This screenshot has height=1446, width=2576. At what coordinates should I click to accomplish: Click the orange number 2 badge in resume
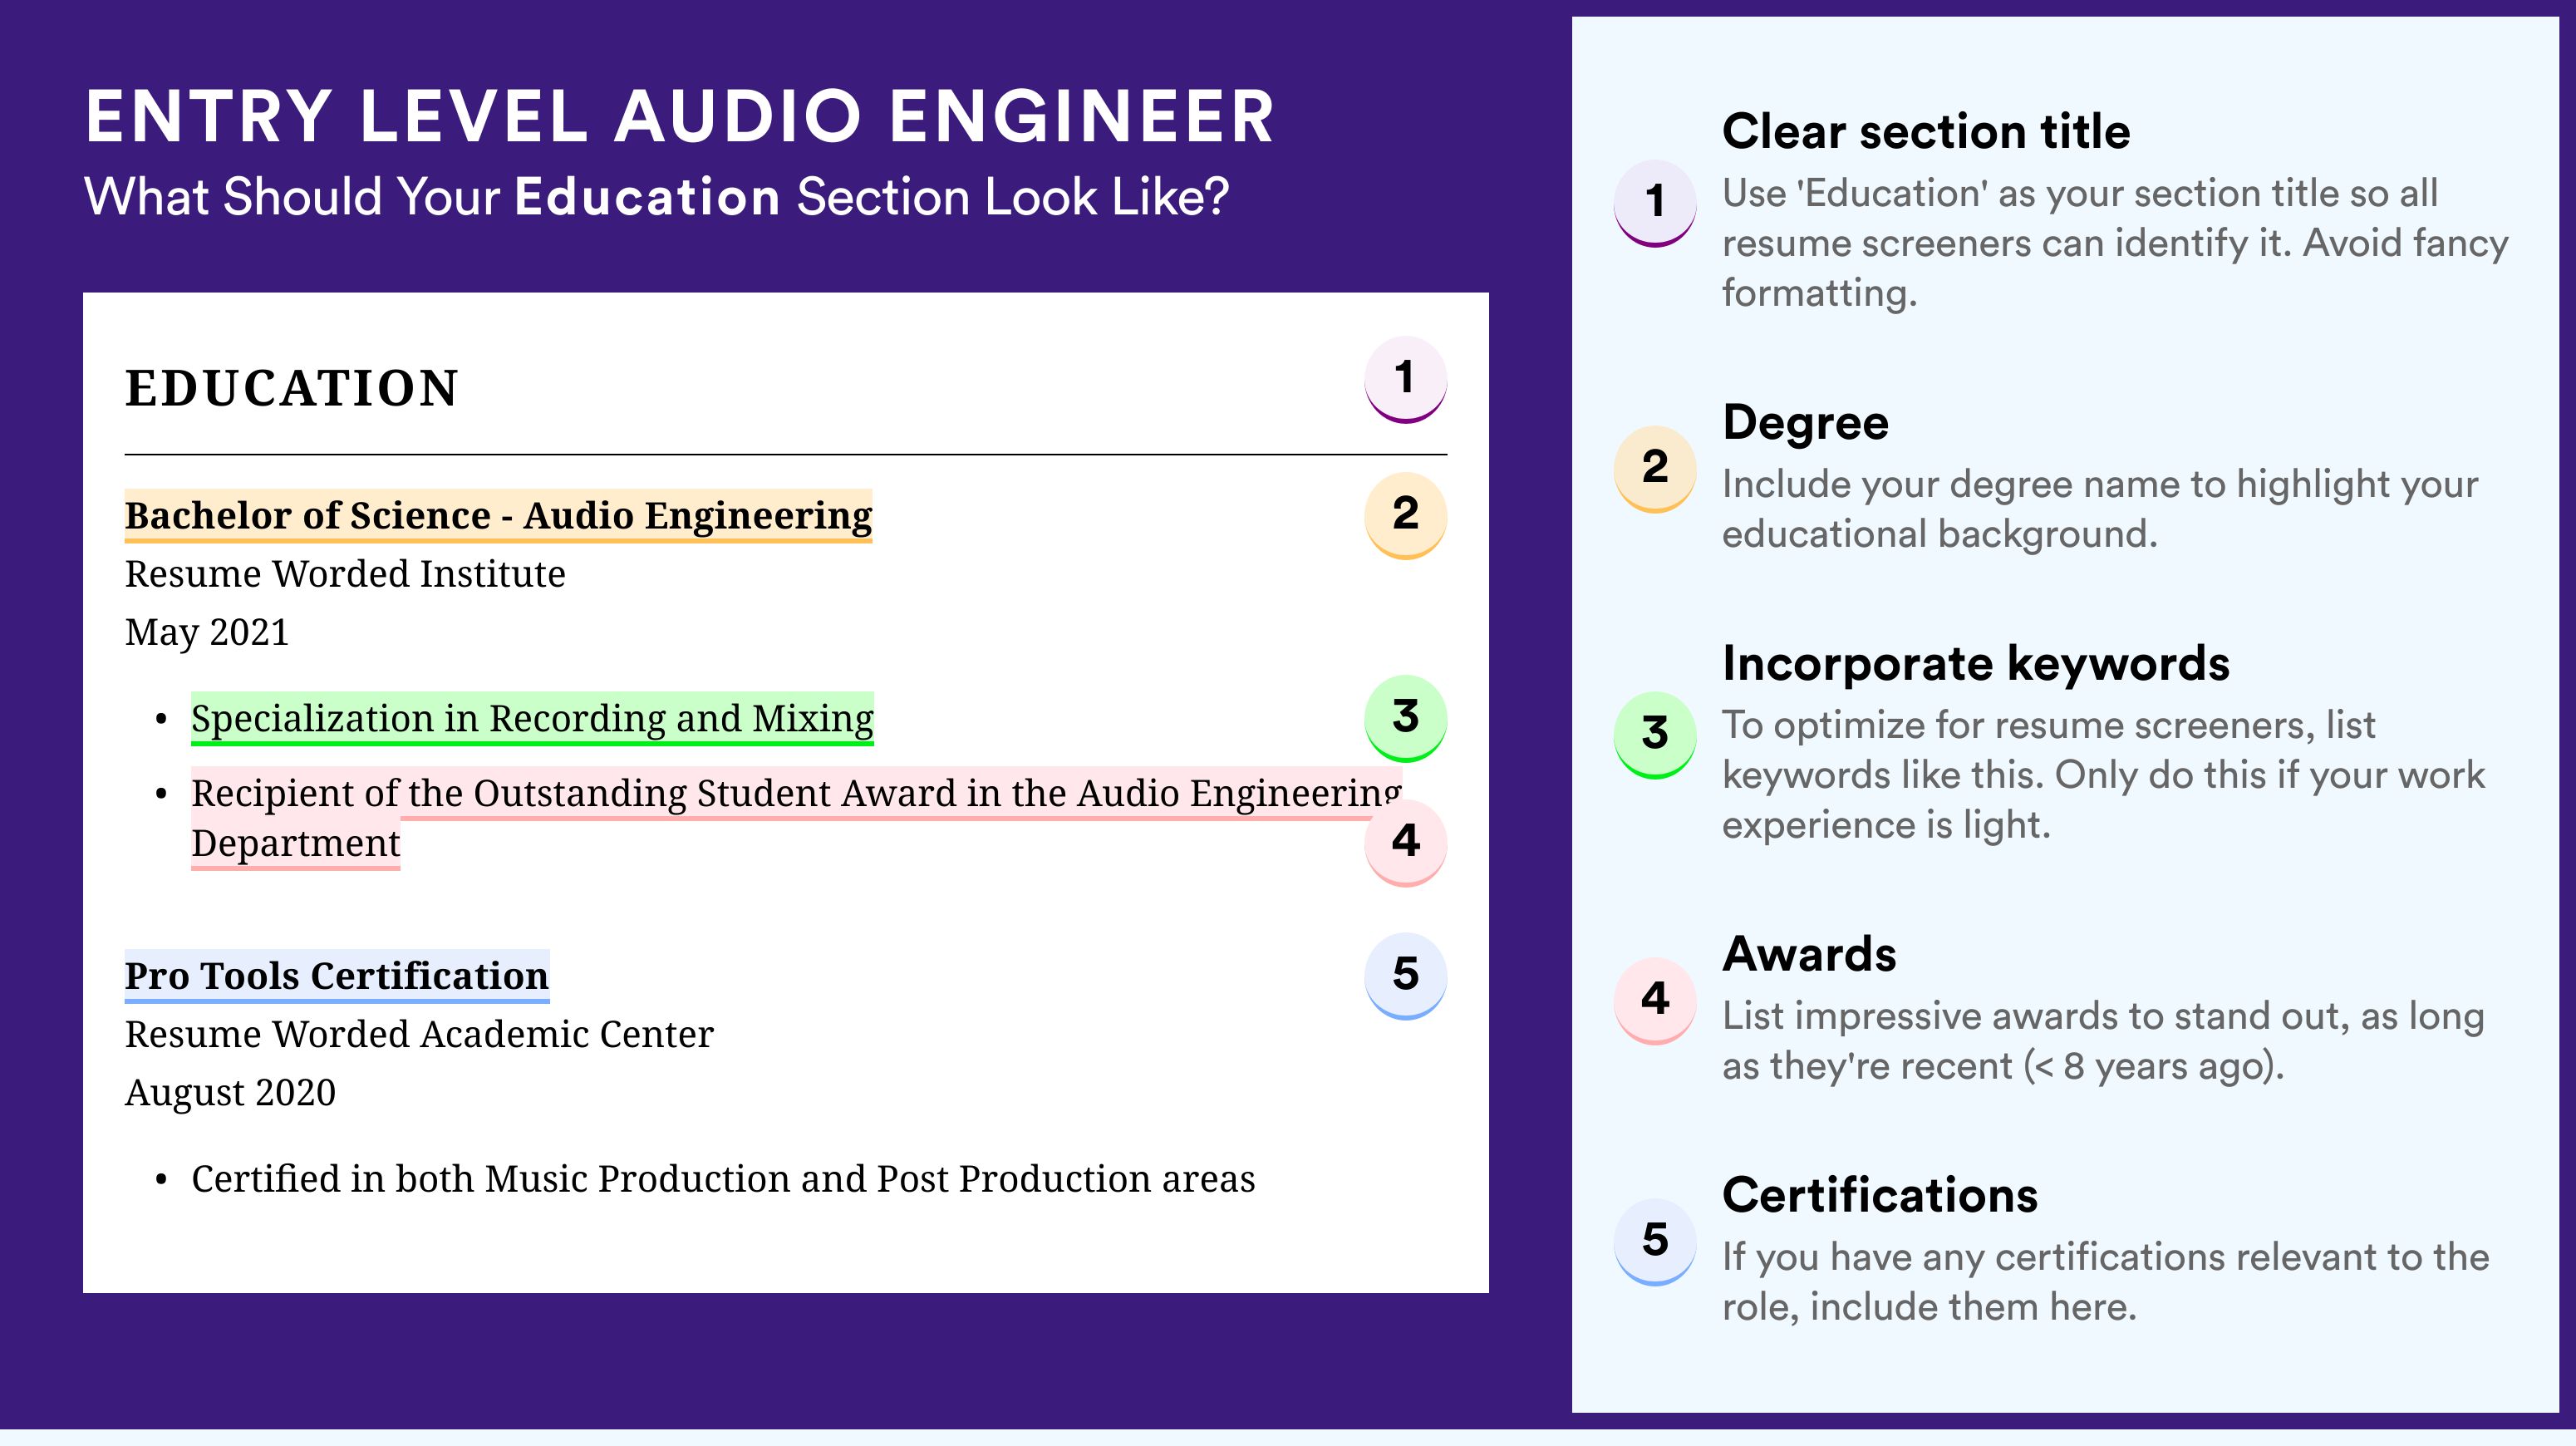(x=1405, y=515)
